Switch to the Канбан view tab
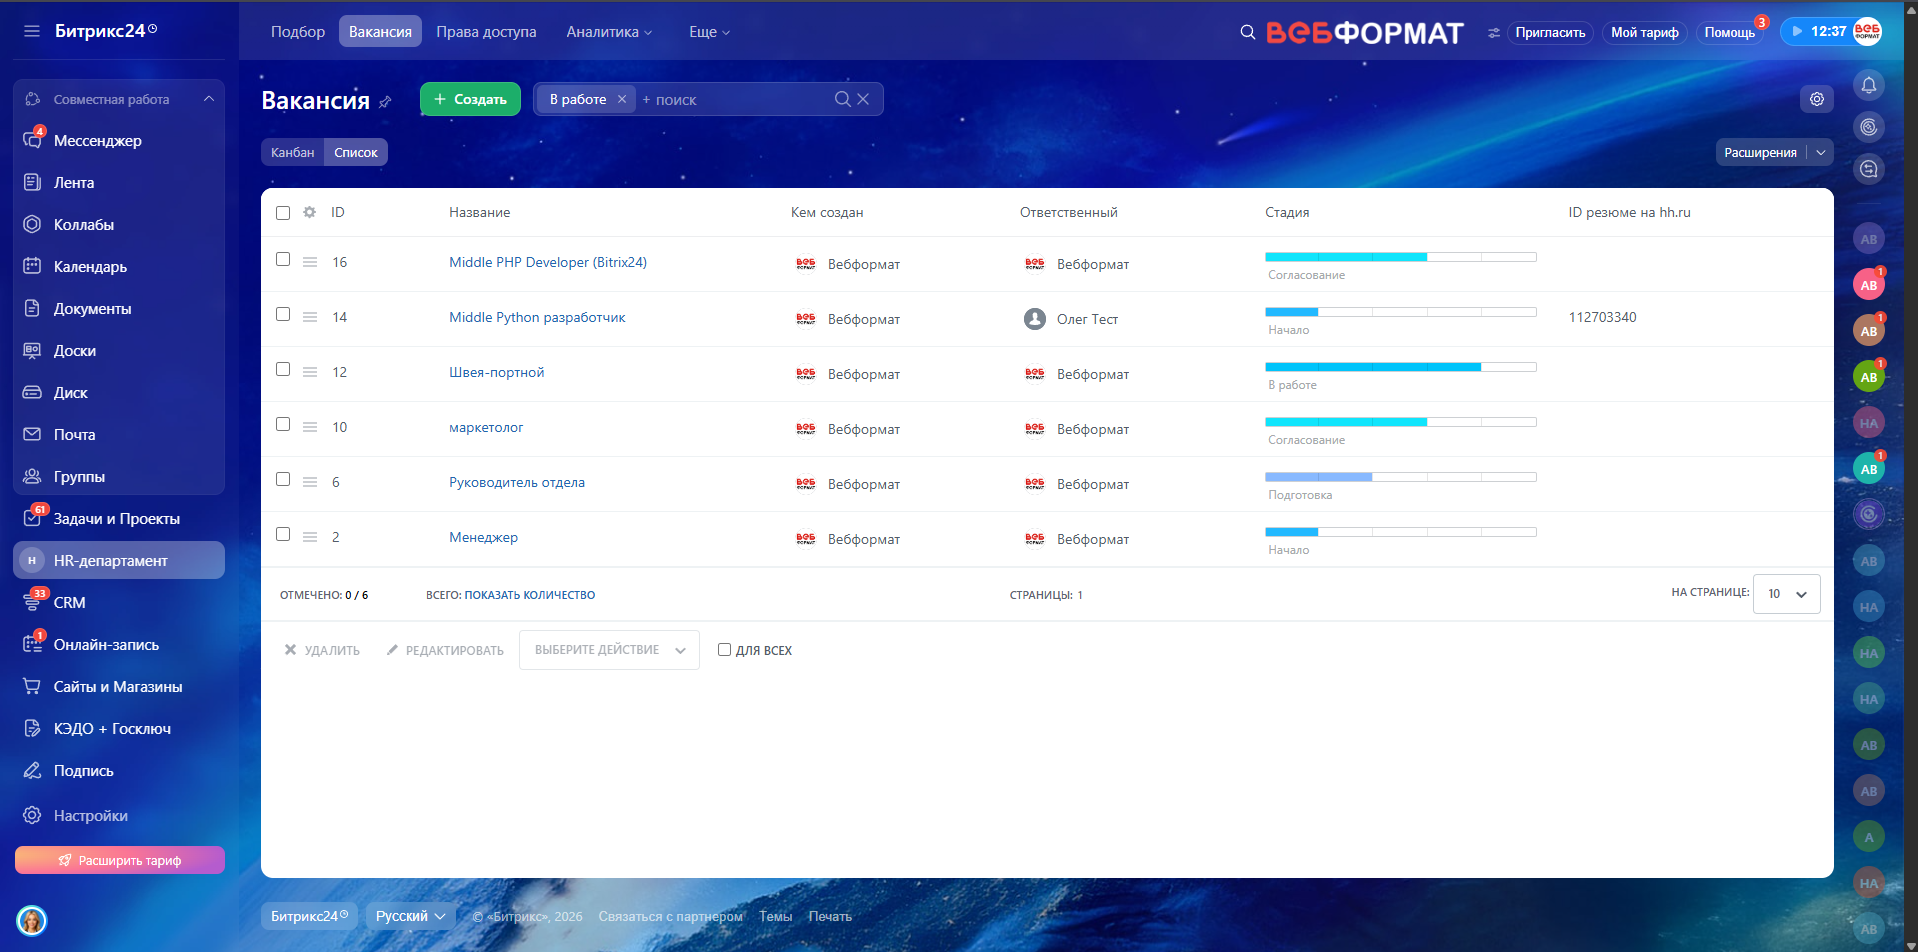The height and width of the screenshot is (952, 1918). tap(292, 152)
